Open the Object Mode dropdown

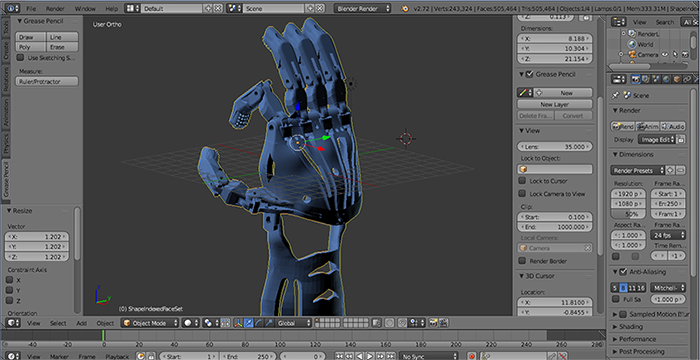click(x=150, y=322)
